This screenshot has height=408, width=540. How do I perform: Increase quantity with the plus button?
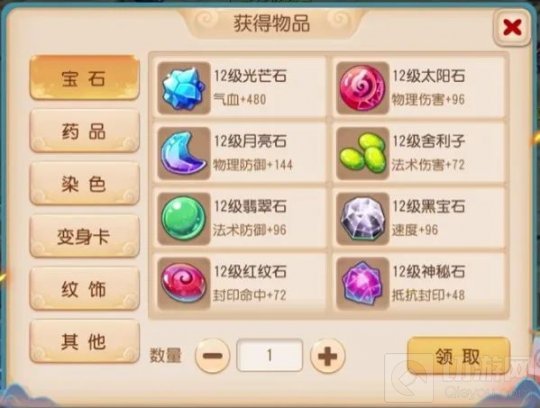coord(327,356)
